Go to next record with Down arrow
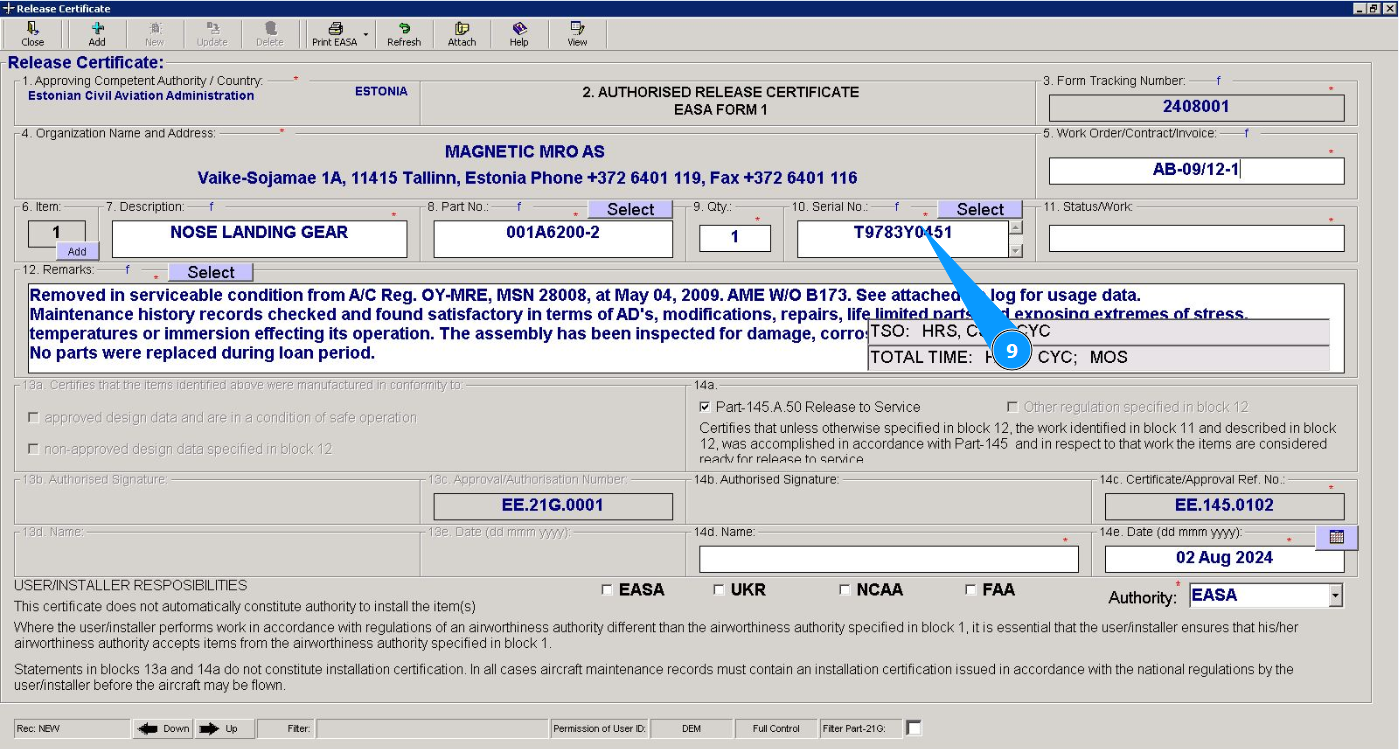Image resolution: width=1399 pixels, height=749 pixels. pyautogui.click(x=163, y=728)
